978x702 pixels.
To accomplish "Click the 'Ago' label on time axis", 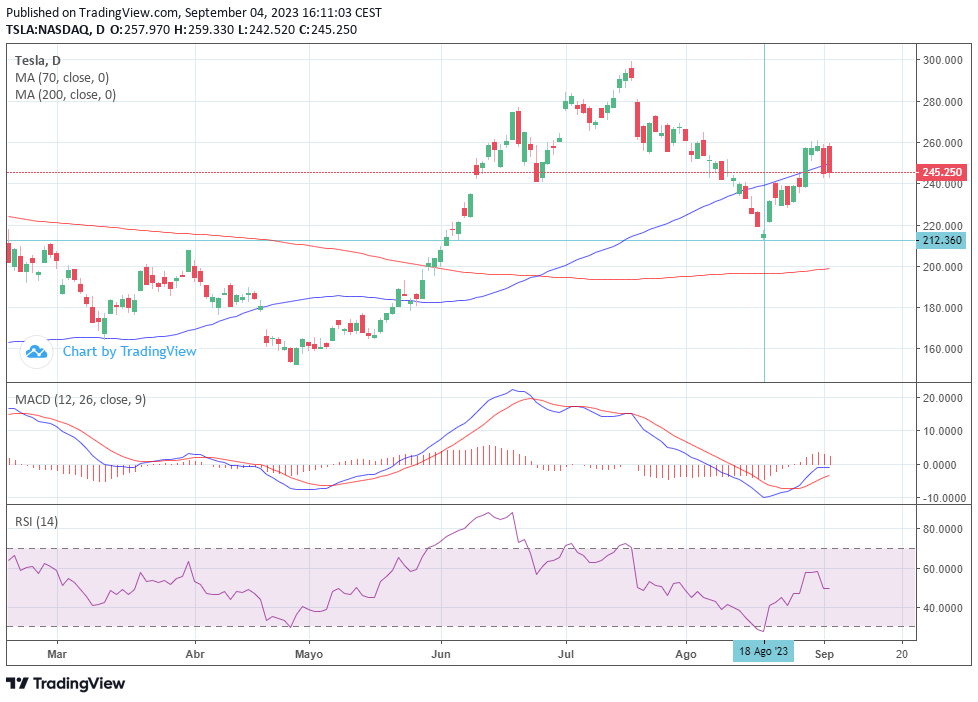I will [685, 654].
